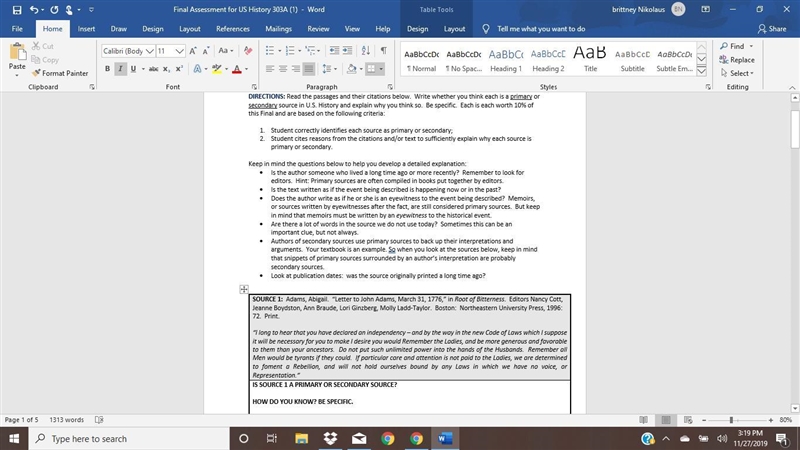Center align the paragraph
This screenshot has width=800, height=450.
point(283,68)
